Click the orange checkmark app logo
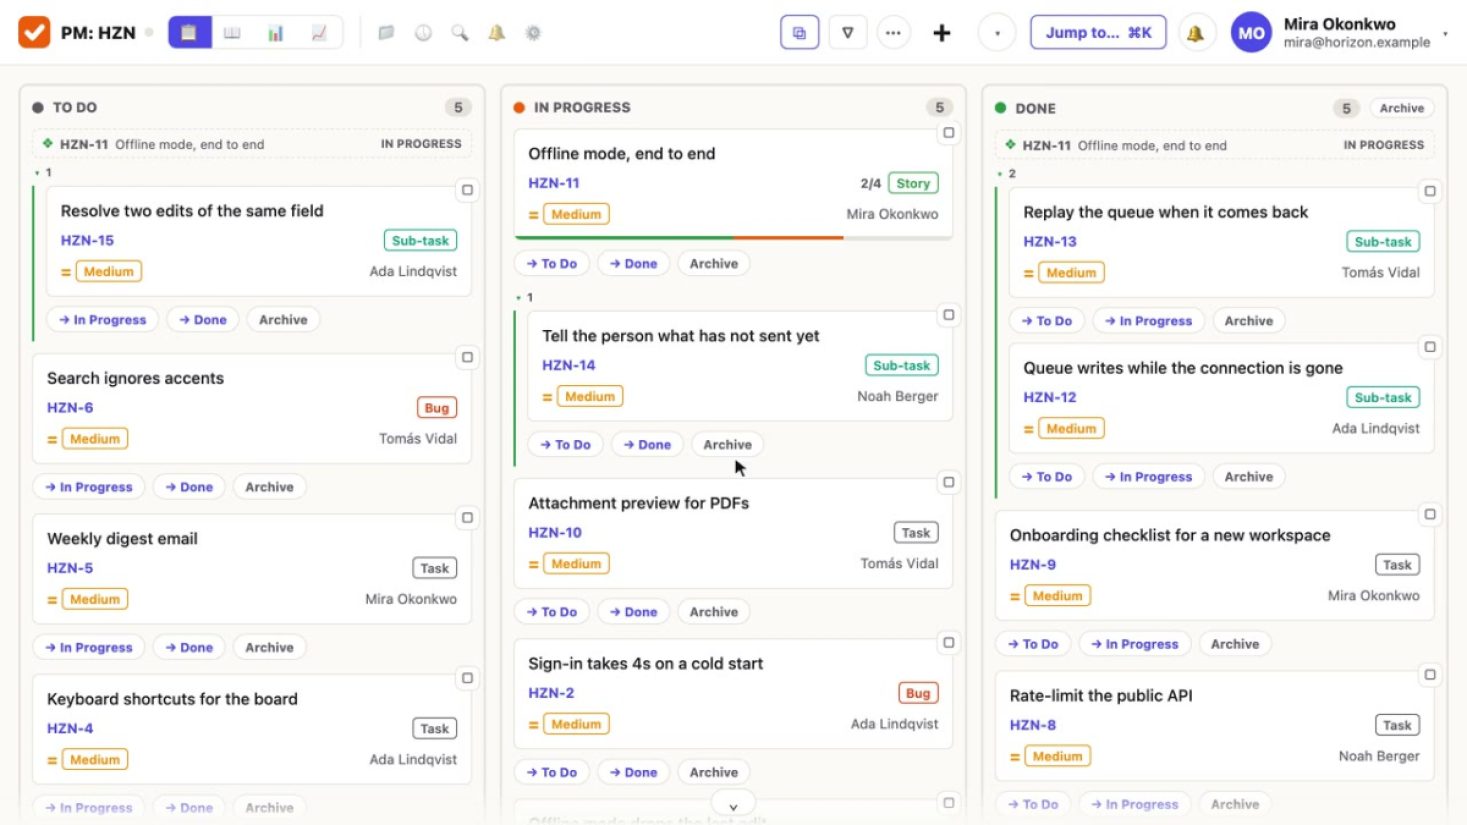1467x825 pixels. pos(34,32)
